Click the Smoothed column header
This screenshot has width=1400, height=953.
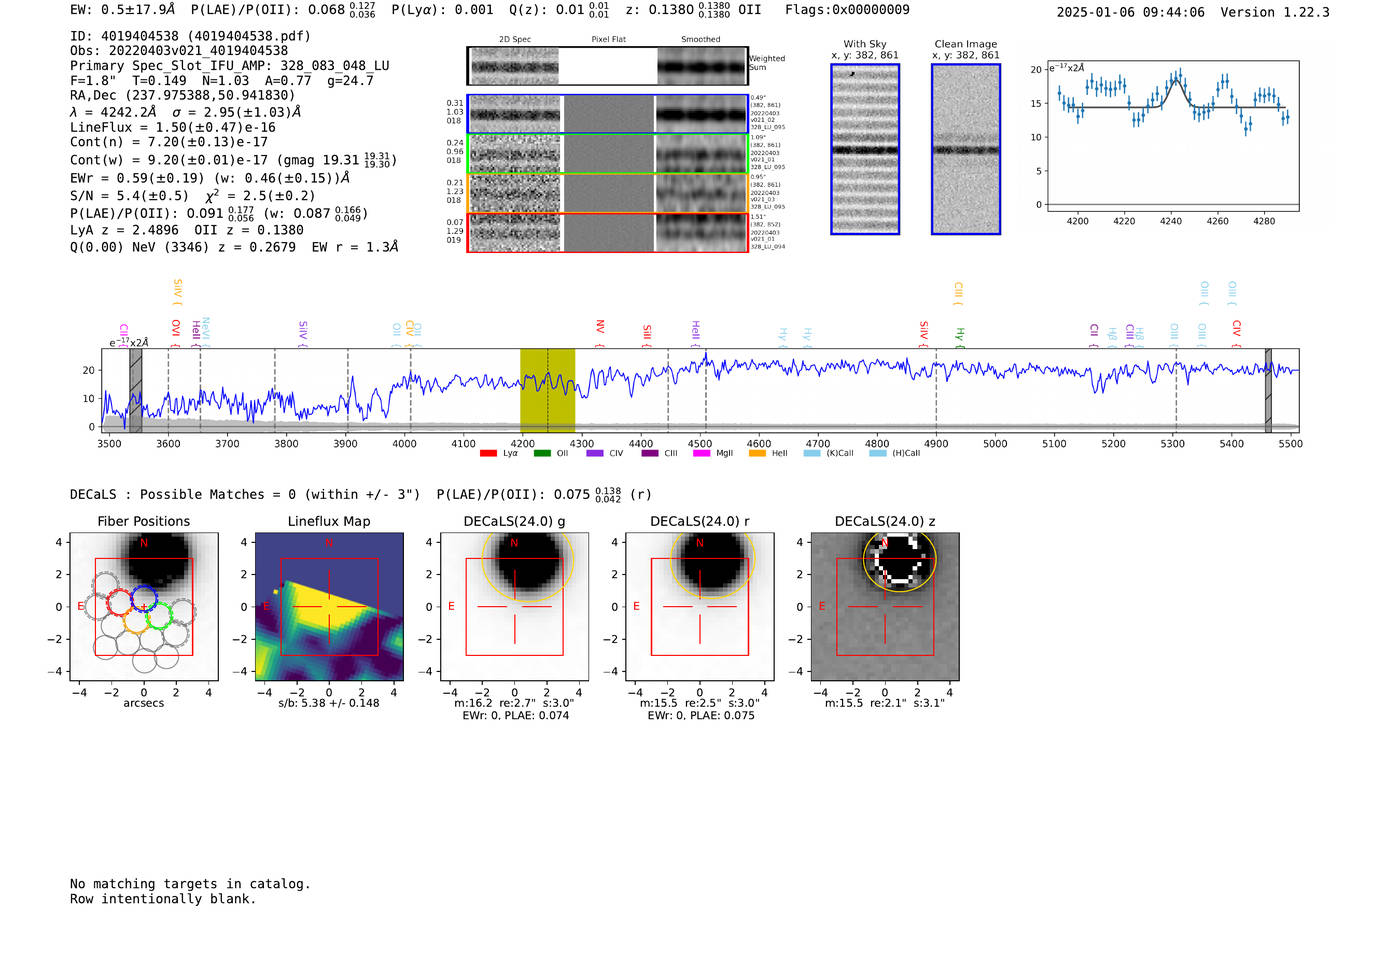point(701,39)
